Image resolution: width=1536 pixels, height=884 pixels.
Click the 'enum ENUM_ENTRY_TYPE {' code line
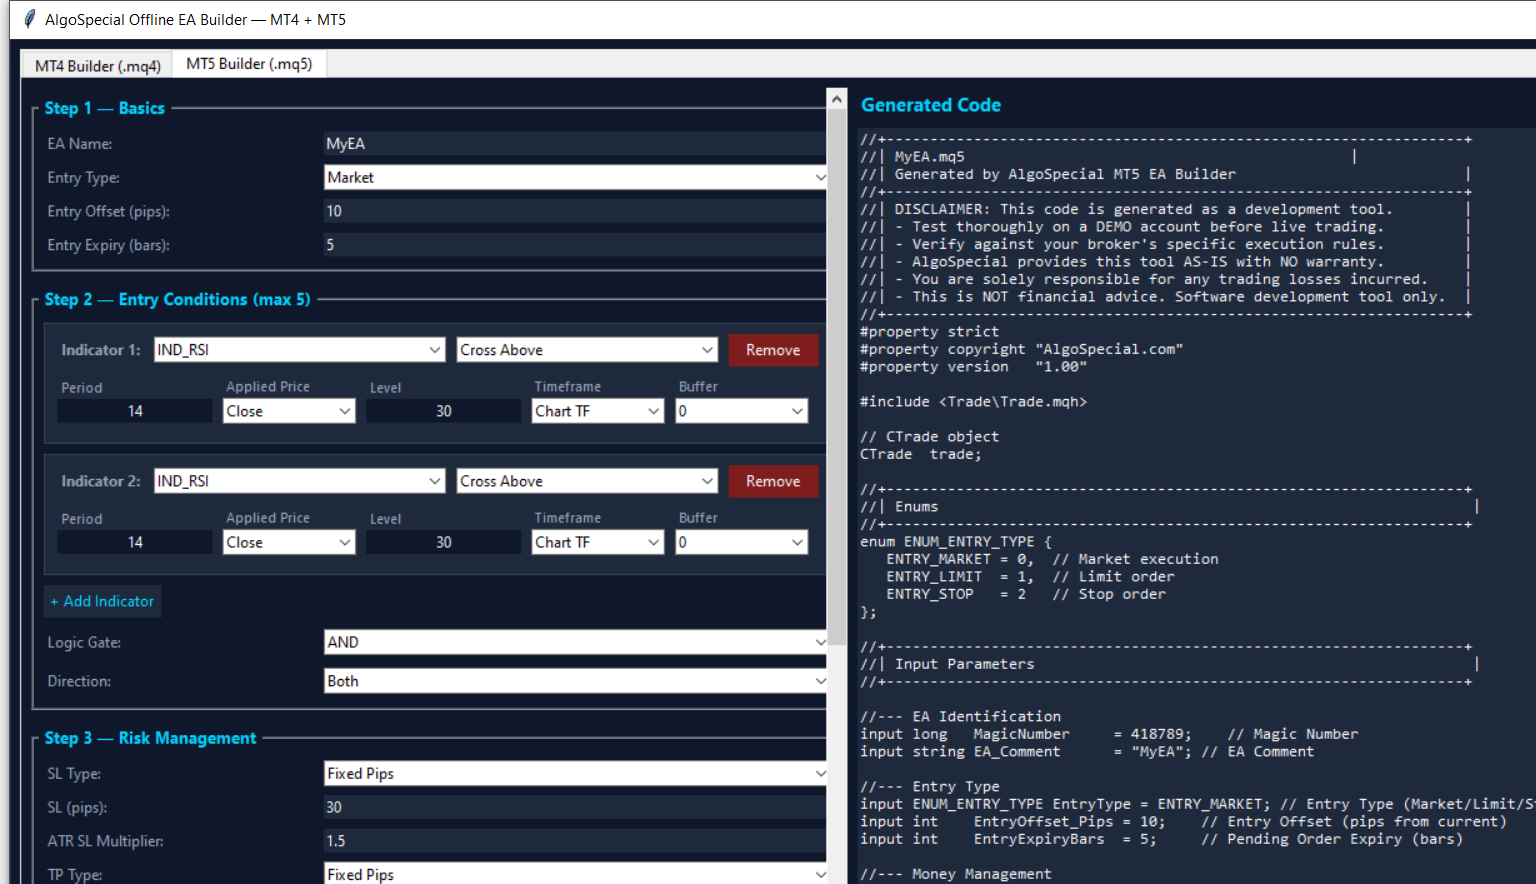[956, 542]
